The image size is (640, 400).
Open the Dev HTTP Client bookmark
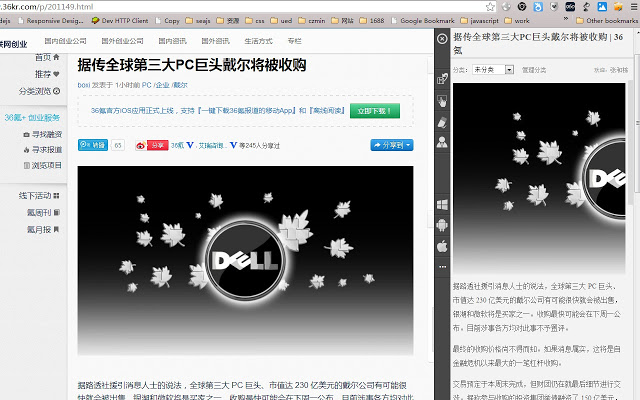pos(120,20)
